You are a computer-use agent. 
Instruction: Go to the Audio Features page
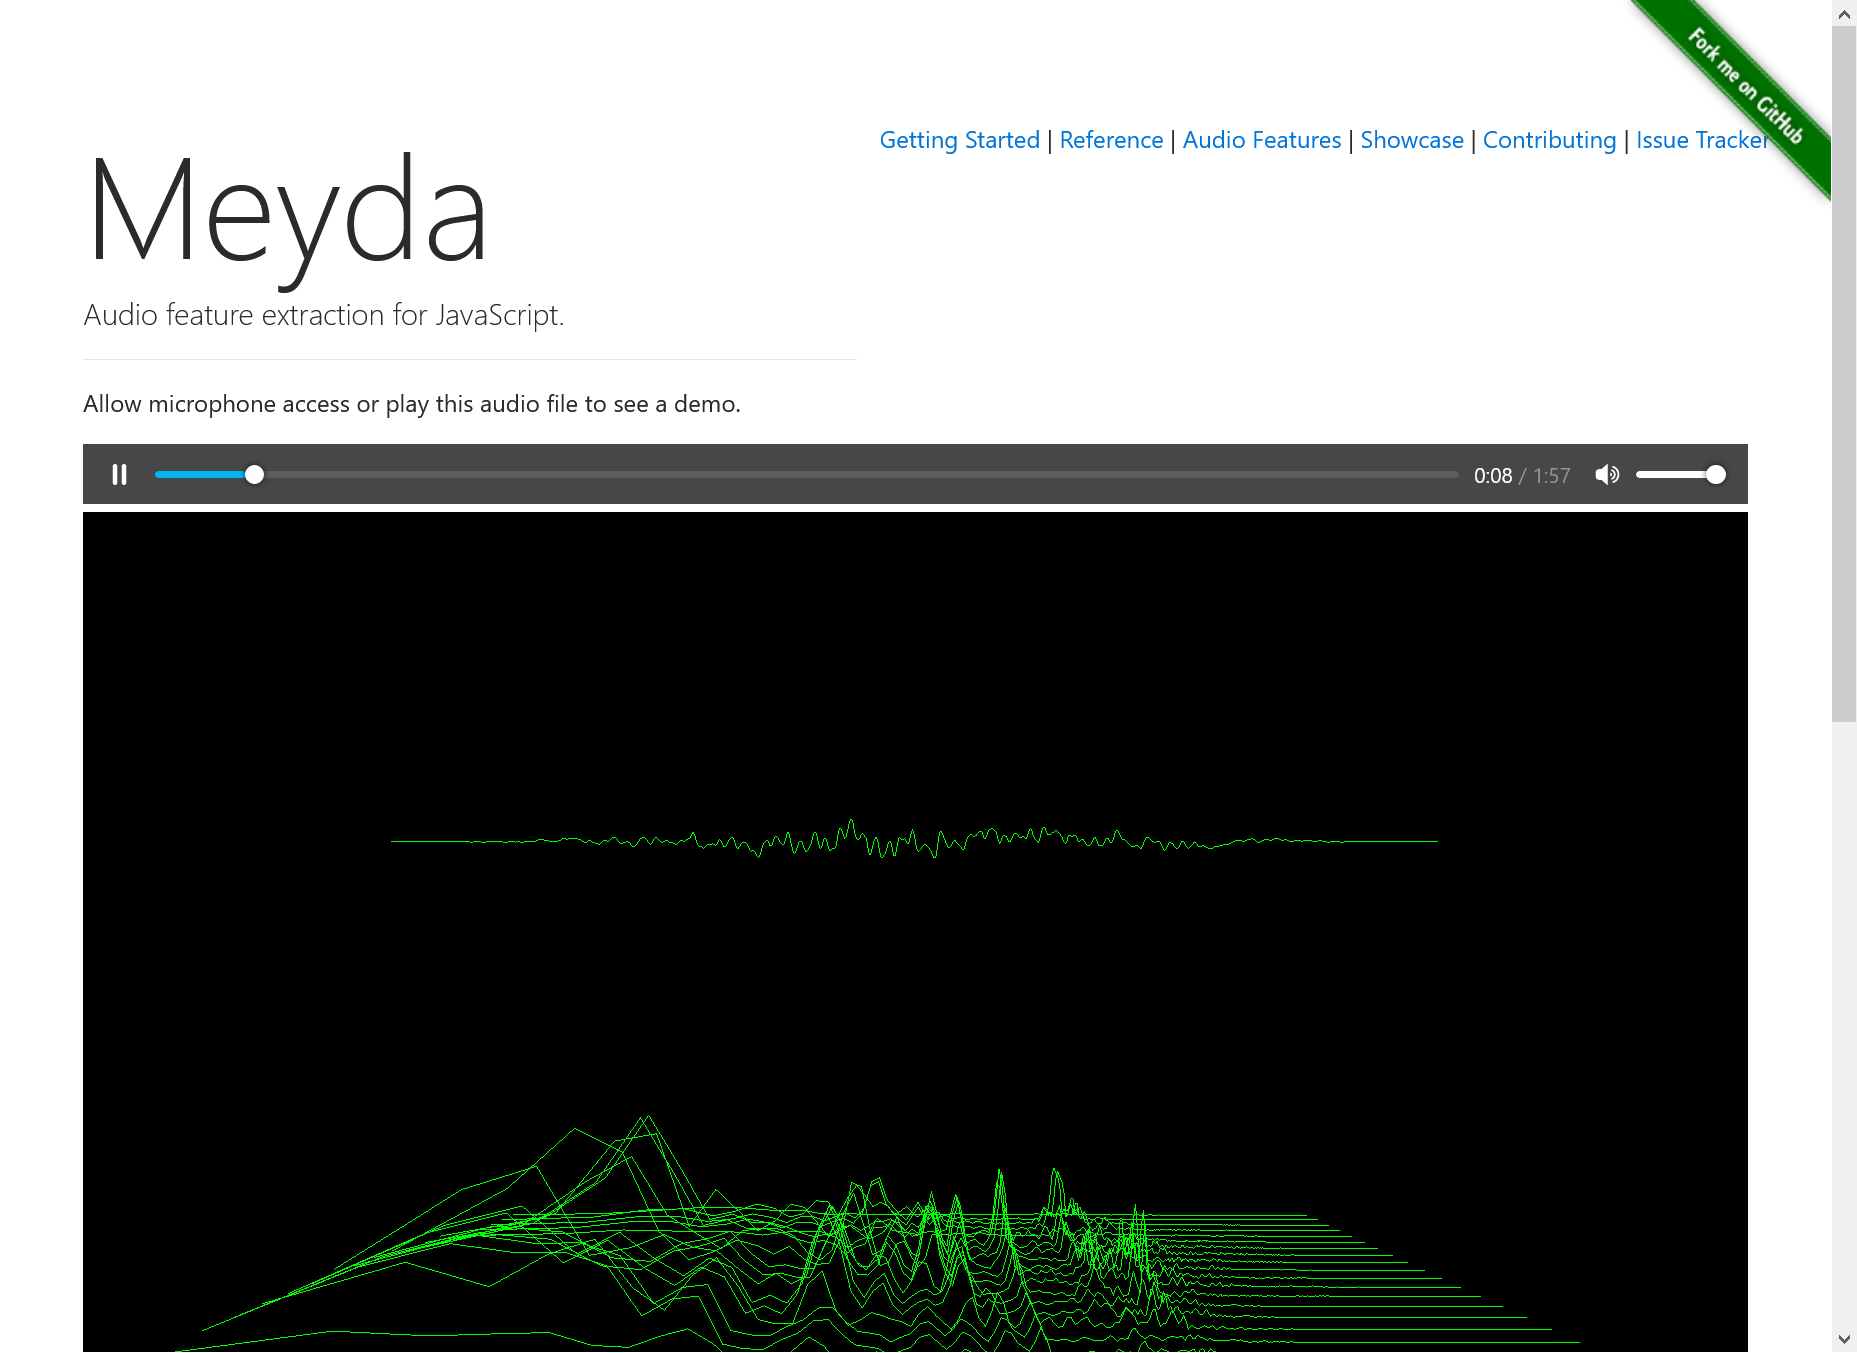point(1262,140)
